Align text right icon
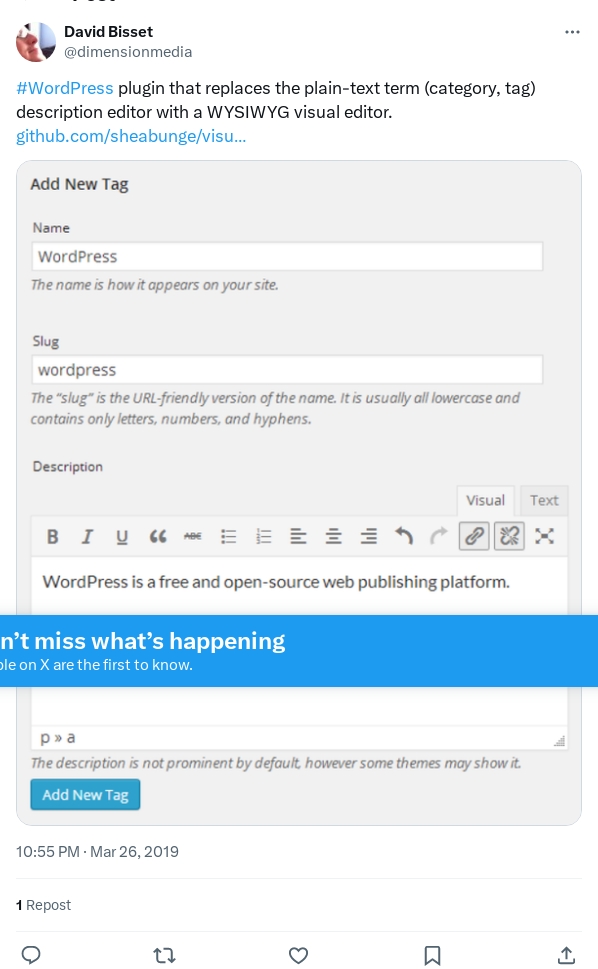 click(x=369, y=536)
